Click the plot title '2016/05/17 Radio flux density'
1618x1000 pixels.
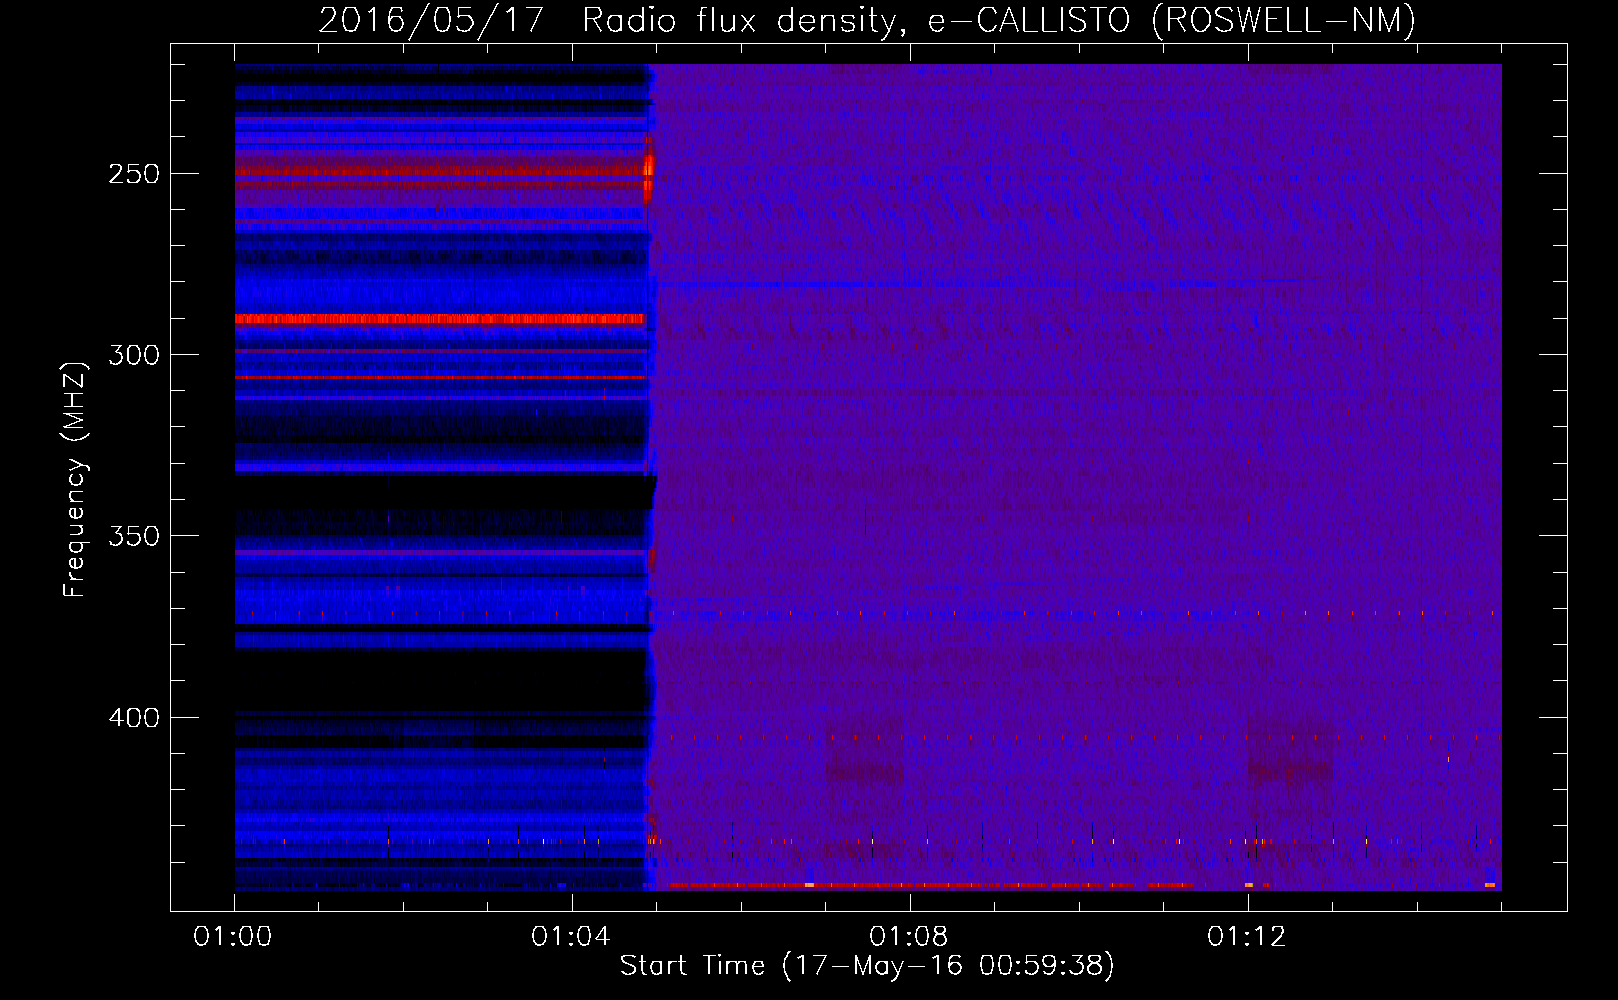pos(610,21)
